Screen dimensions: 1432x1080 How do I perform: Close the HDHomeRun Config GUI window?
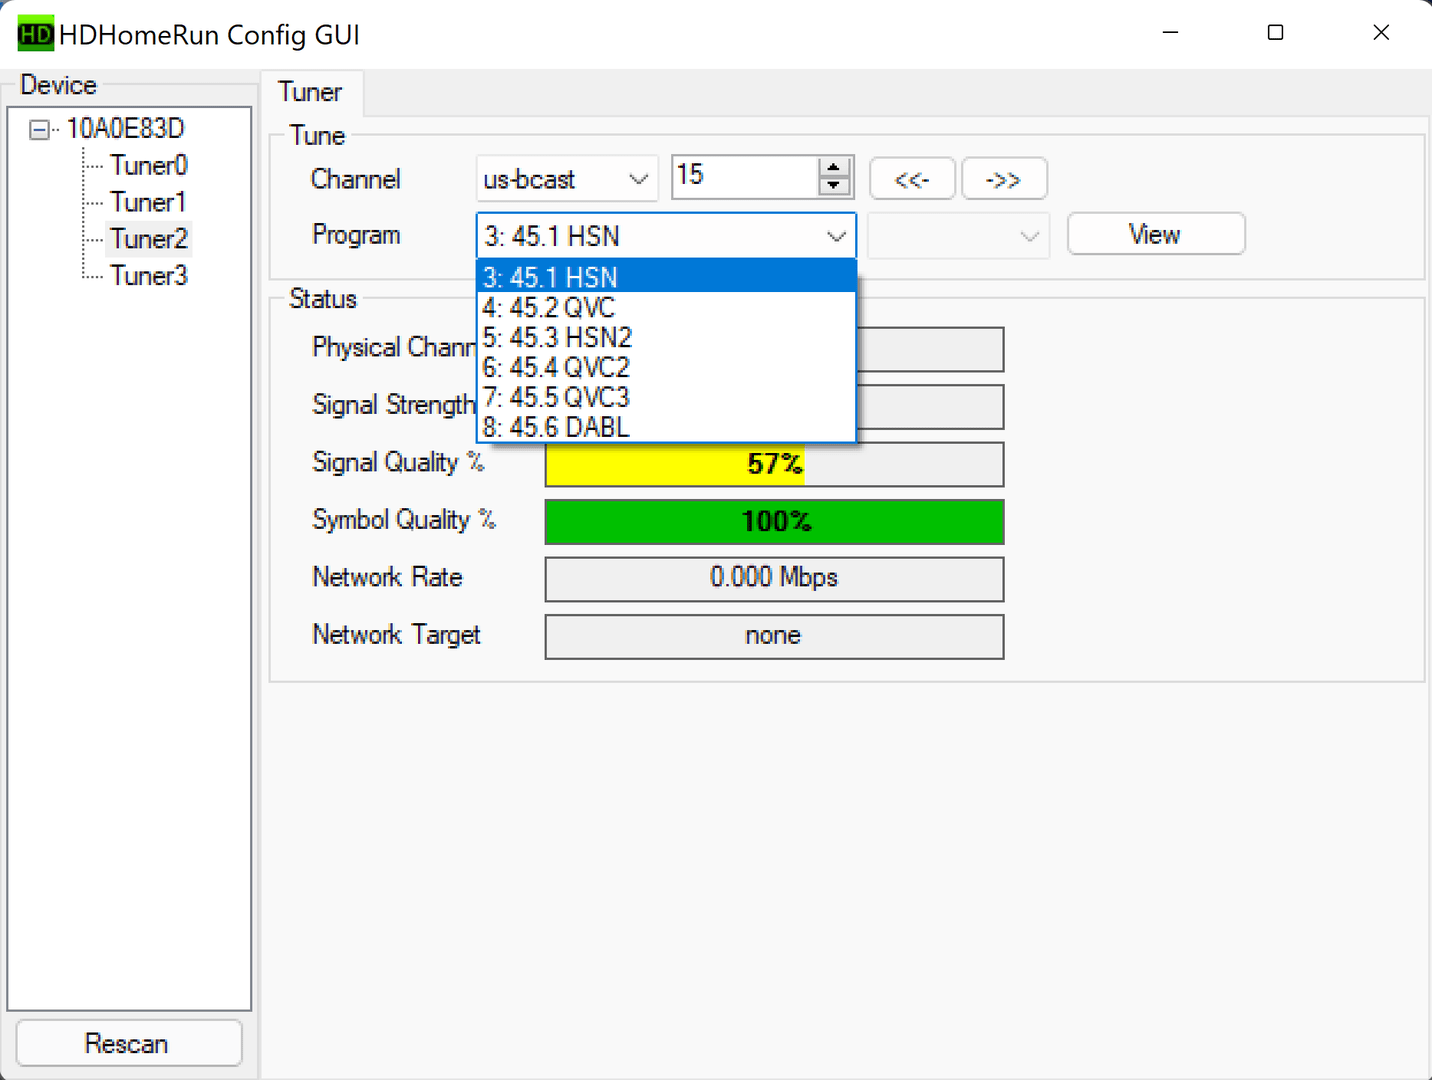1381,33
